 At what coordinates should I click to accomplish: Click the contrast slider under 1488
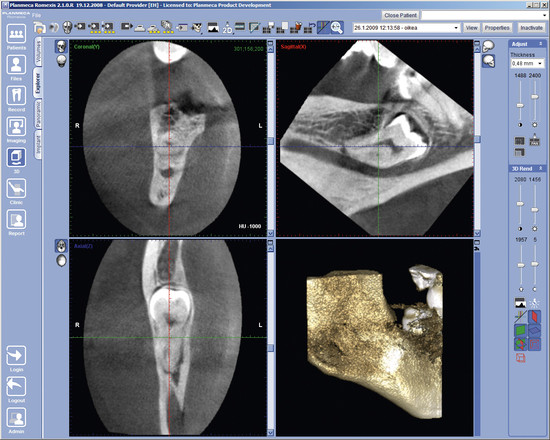tap(520, 105)
